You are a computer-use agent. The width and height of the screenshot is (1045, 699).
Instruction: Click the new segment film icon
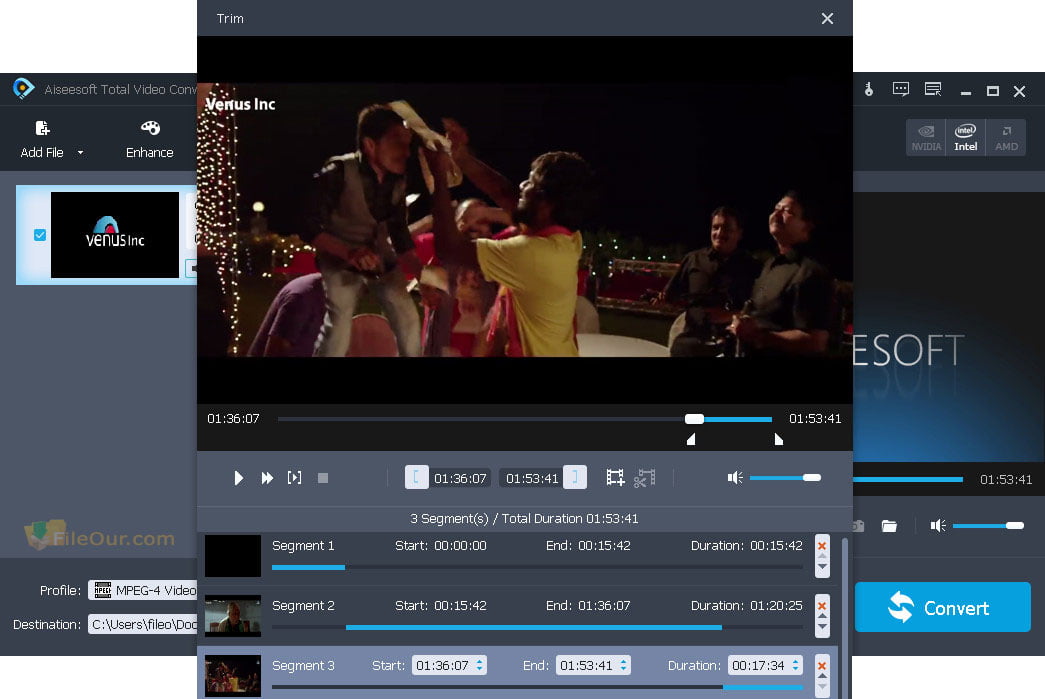[615, 478]
